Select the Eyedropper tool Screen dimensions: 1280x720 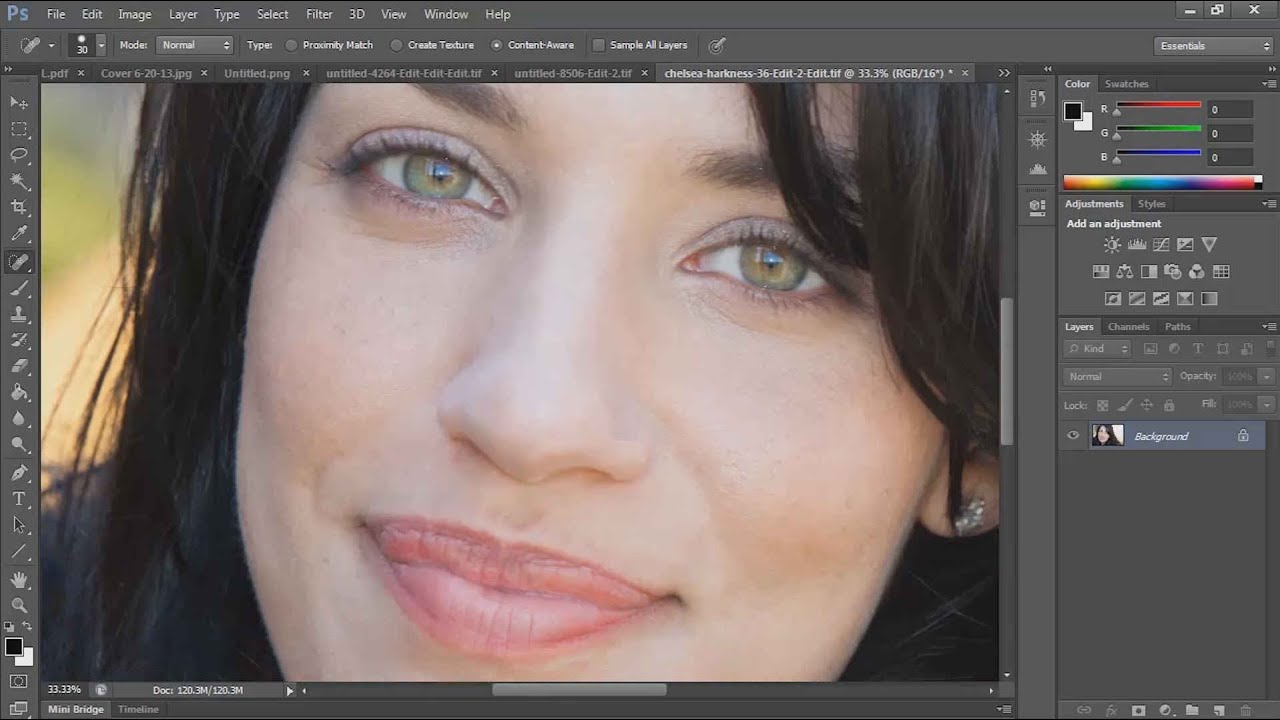click(19, 234)
